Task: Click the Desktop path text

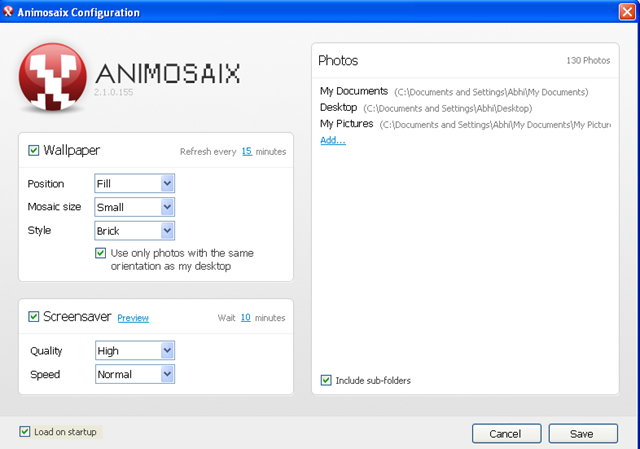Action: point(448,109)
